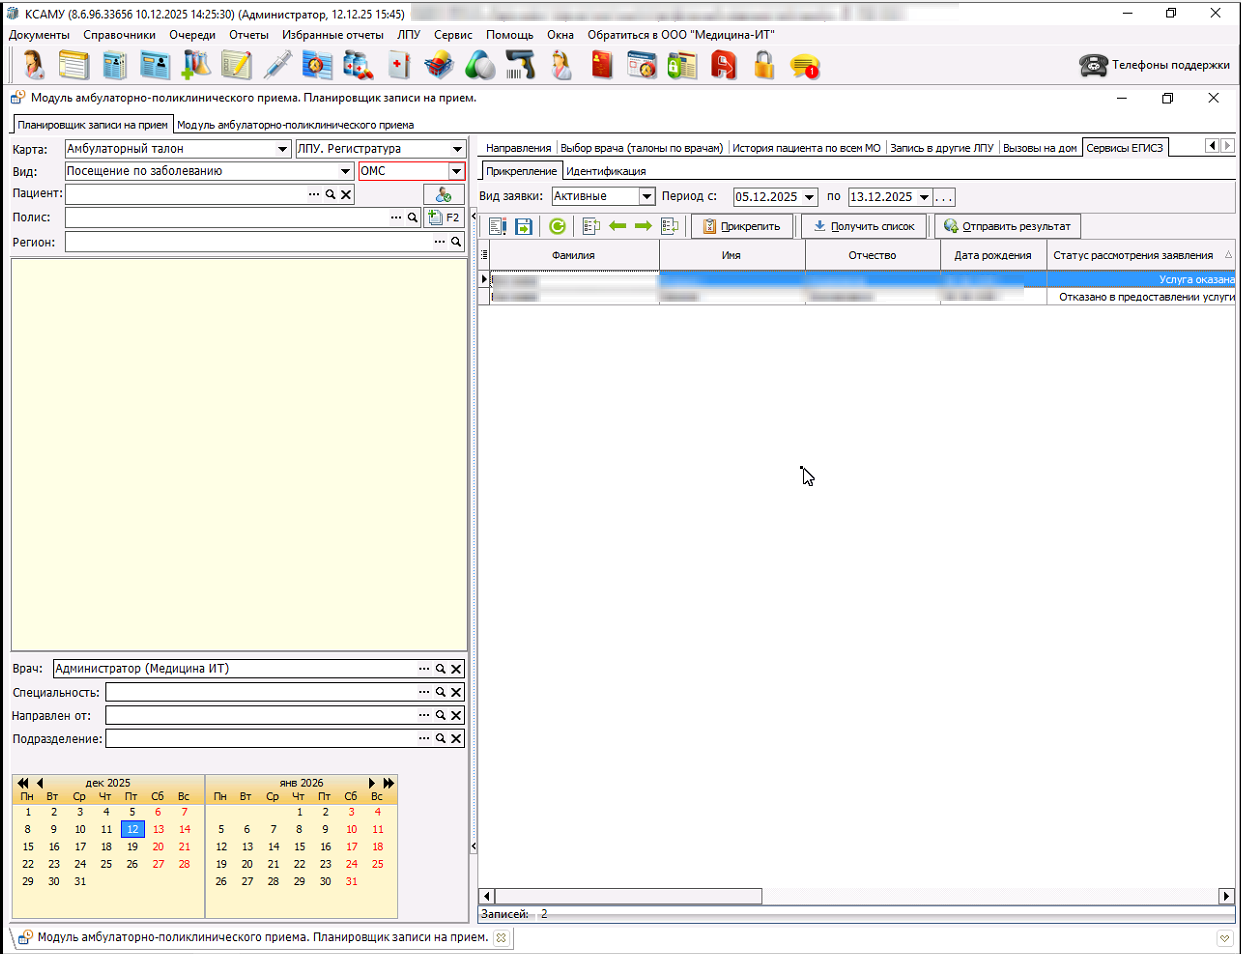Switch to the Направления tab
This screenshot has height=954, width=1241.
[518, 148]
